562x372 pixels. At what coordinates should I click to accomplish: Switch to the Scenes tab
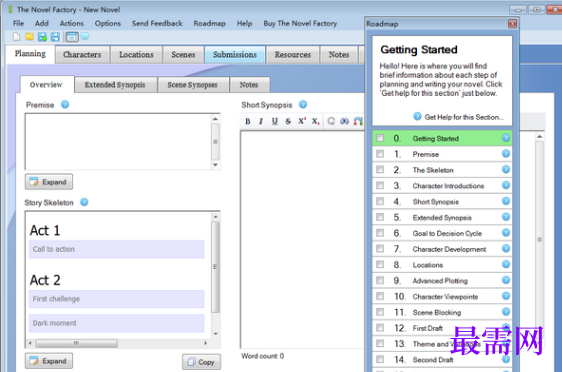183,54
